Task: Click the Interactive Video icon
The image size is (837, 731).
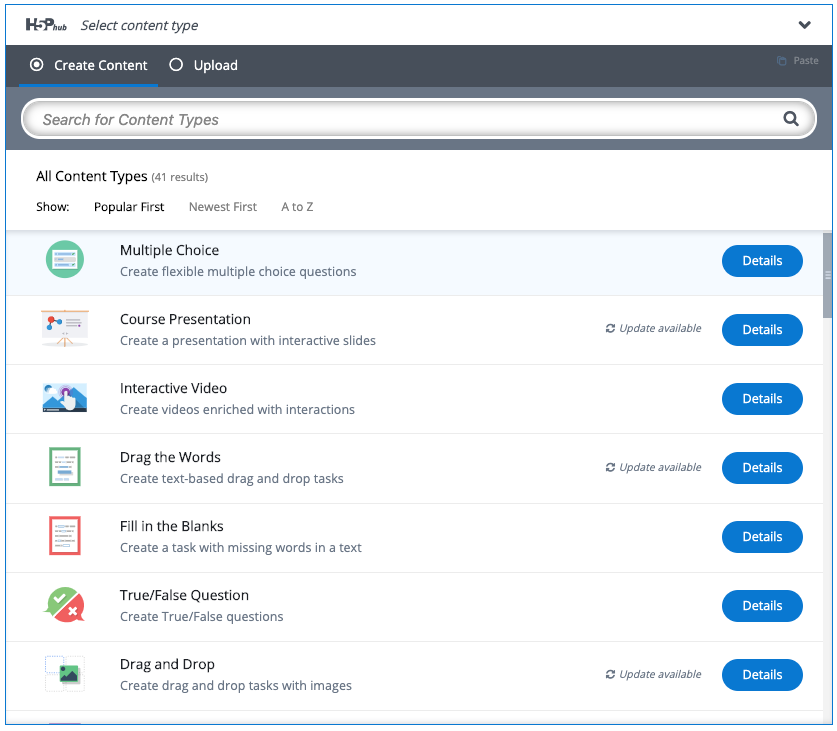Action: coord(65,398)
